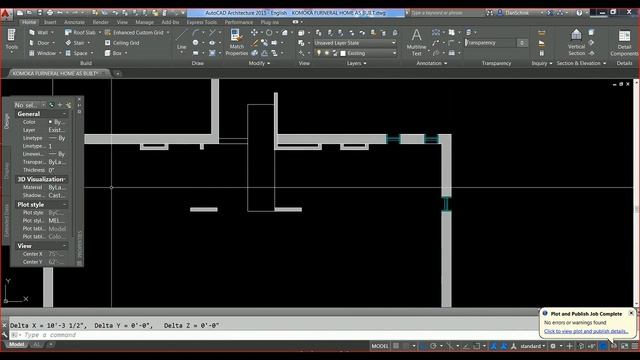This screenshot has height=360, width=640.
Task: Toggle hardware acceleration blue circle icon
Action: (603, 346)
